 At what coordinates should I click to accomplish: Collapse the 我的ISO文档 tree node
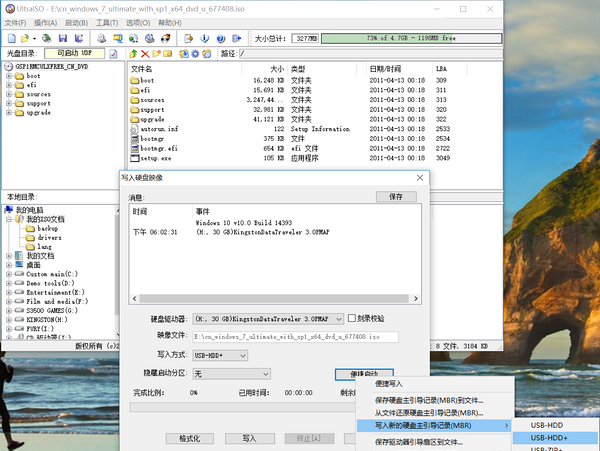(9, 219)
